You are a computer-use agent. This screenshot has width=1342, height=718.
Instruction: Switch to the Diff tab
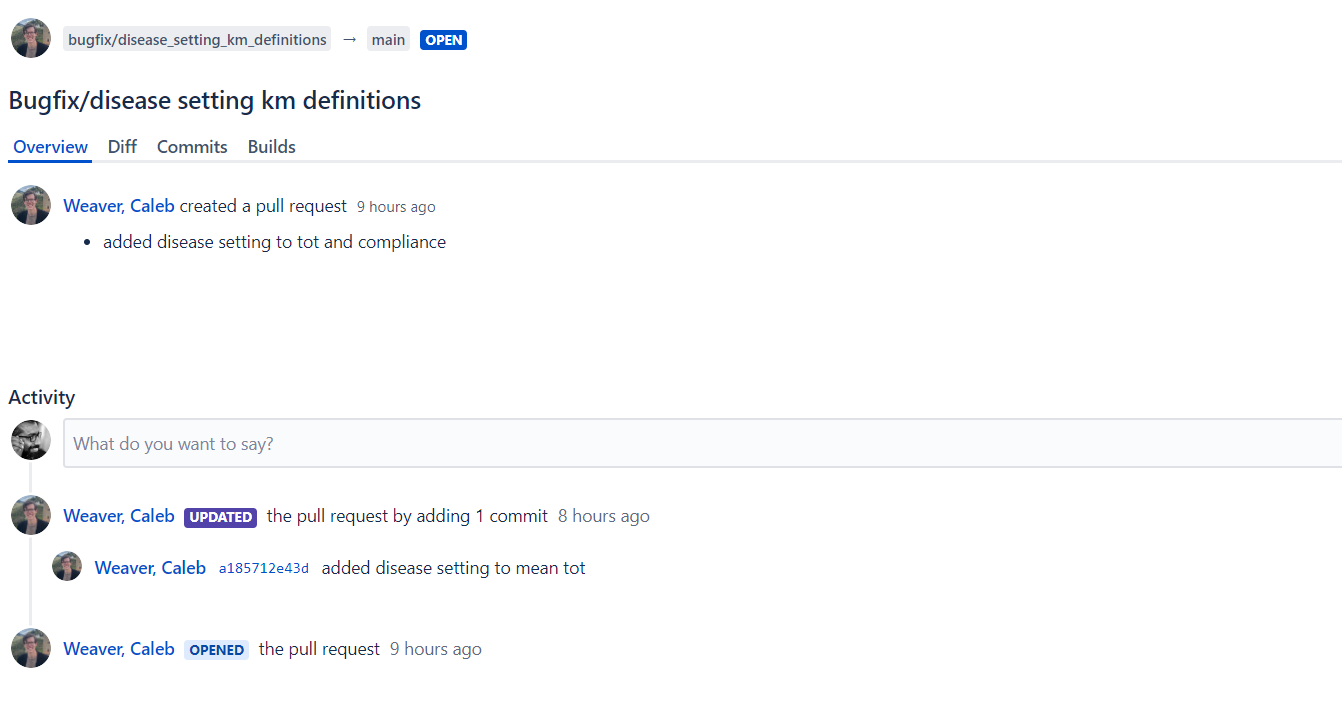(x=122, y=146)
